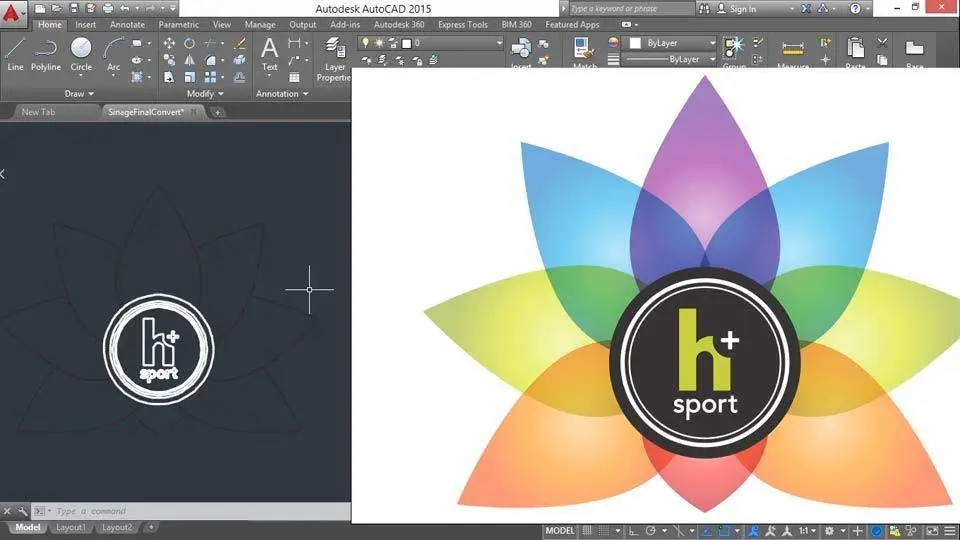Add a new layout with plus button

pos(151,527)
